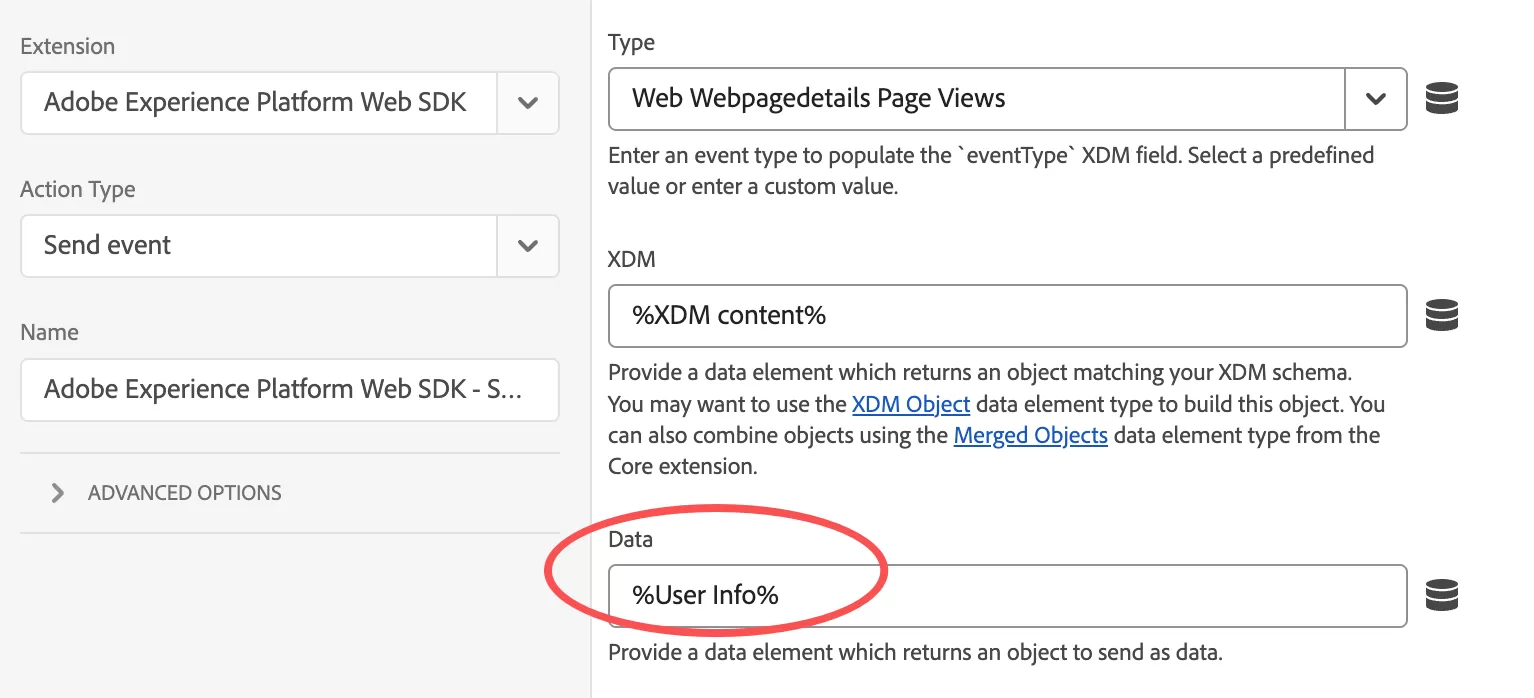Open data element picker beside Type field
The image size is (1534, 698).
[x=1441, y=98]
